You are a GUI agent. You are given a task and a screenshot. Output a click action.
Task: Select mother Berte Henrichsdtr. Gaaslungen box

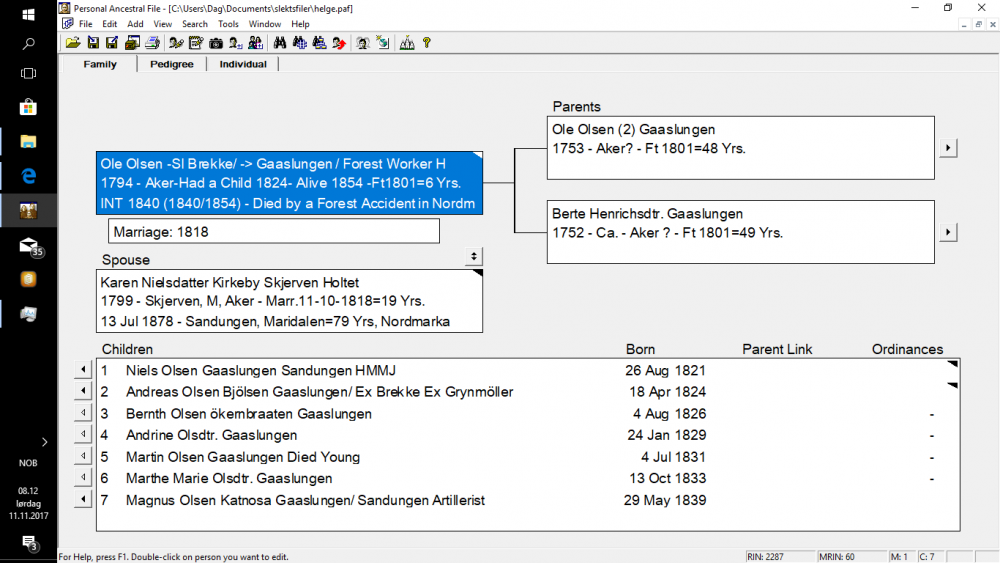click(x=740, y=232)
